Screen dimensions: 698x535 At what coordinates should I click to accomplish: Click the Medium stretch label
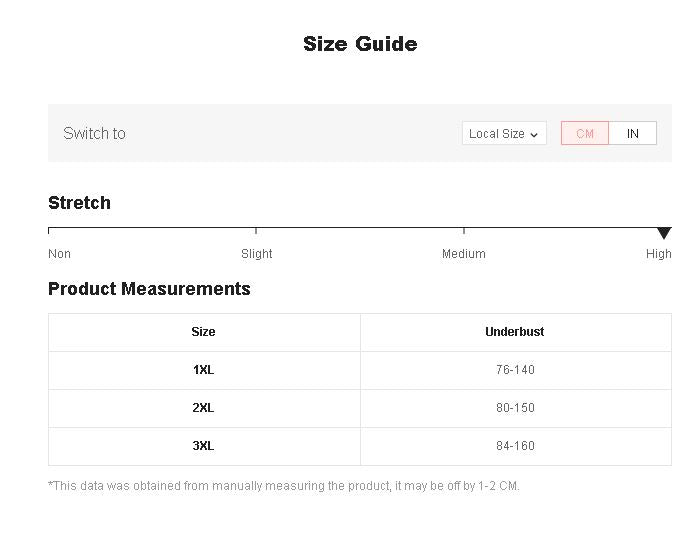click(464, 254)
